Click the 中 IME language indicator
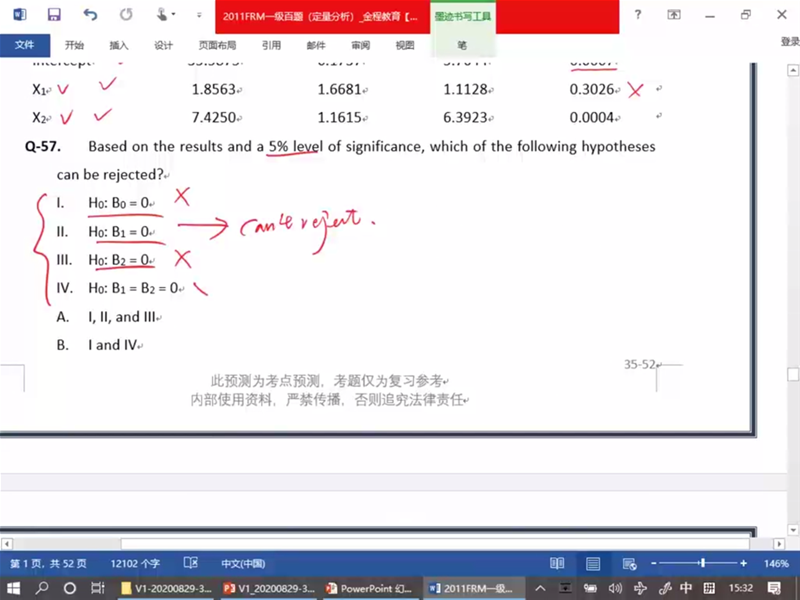This screenshot has width=800, height=600. point(686,588)
